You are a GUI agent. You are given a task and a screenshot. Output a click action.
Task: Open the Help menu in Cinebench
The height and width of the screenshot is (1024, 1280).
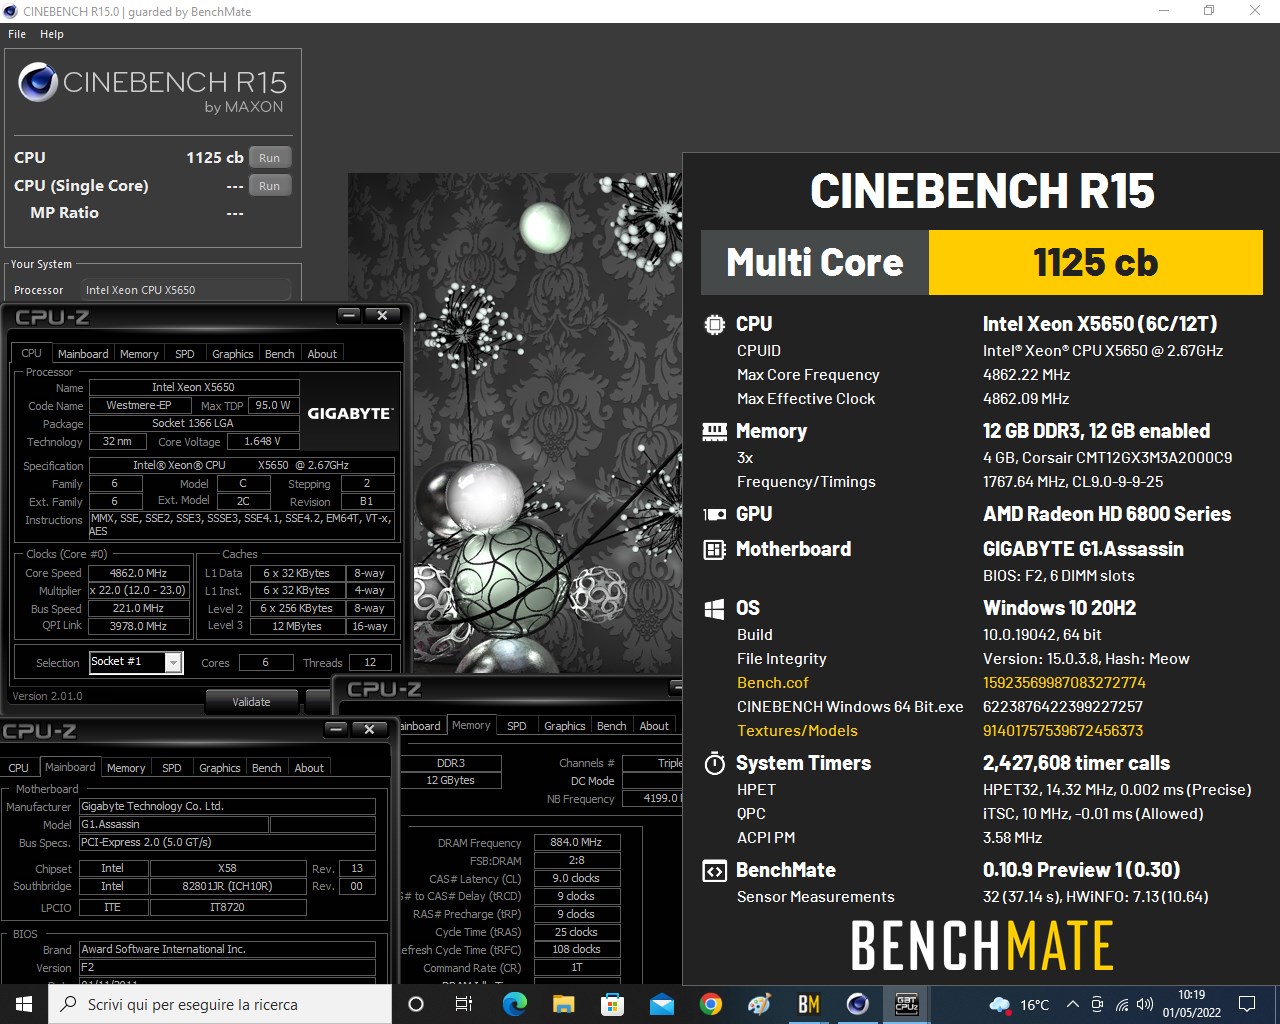click(52, 34)
